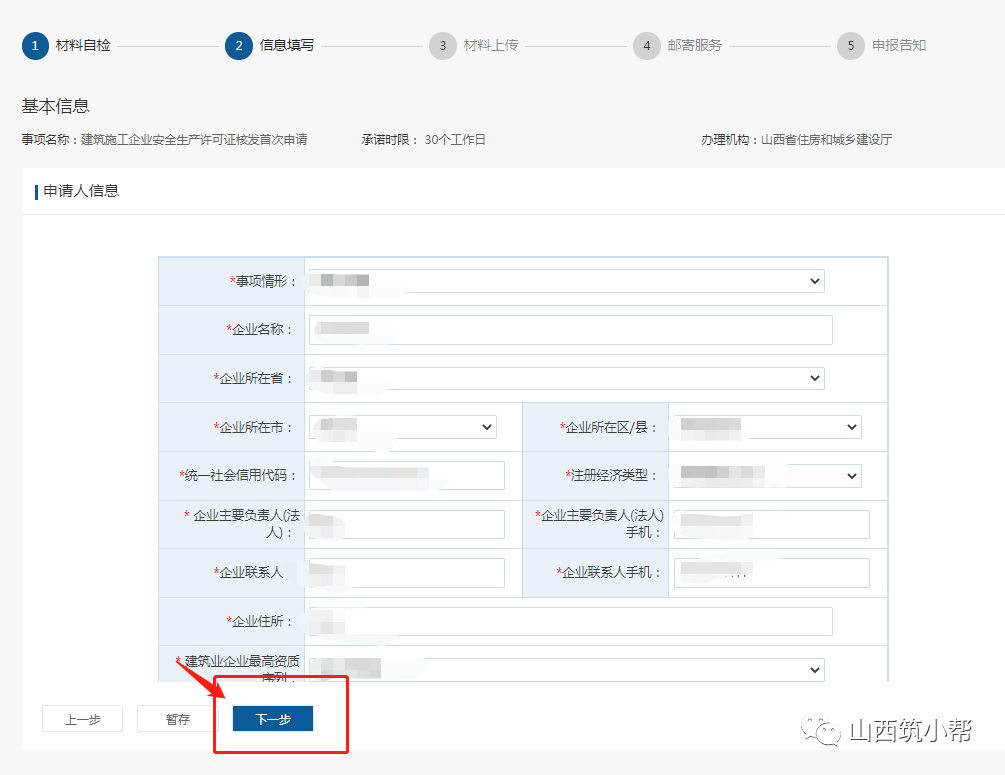Image resolution: width=1005 pixels, height=775 pixels.
Task: Click the 企业主要负责人(法人) input field
Action: pyautogui.click(x=405, y=524)
